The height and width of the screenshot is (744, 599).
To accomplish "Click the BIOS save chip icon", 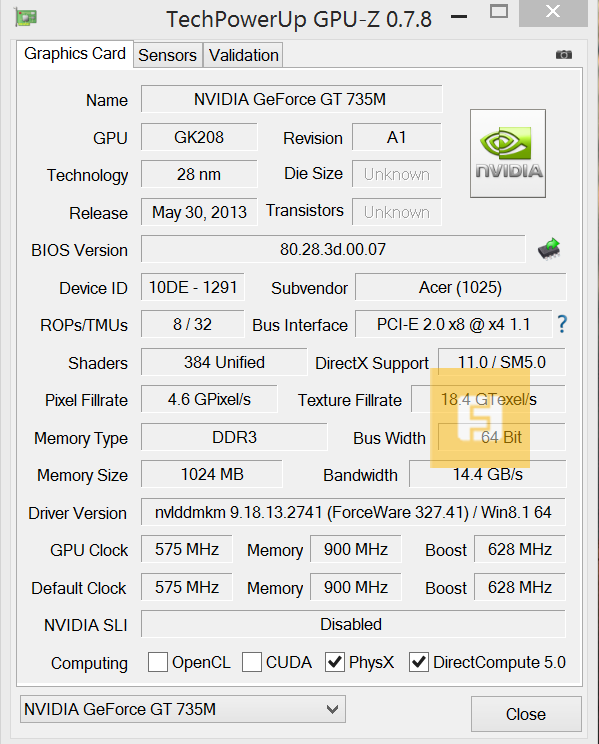I will click(549, 249).
